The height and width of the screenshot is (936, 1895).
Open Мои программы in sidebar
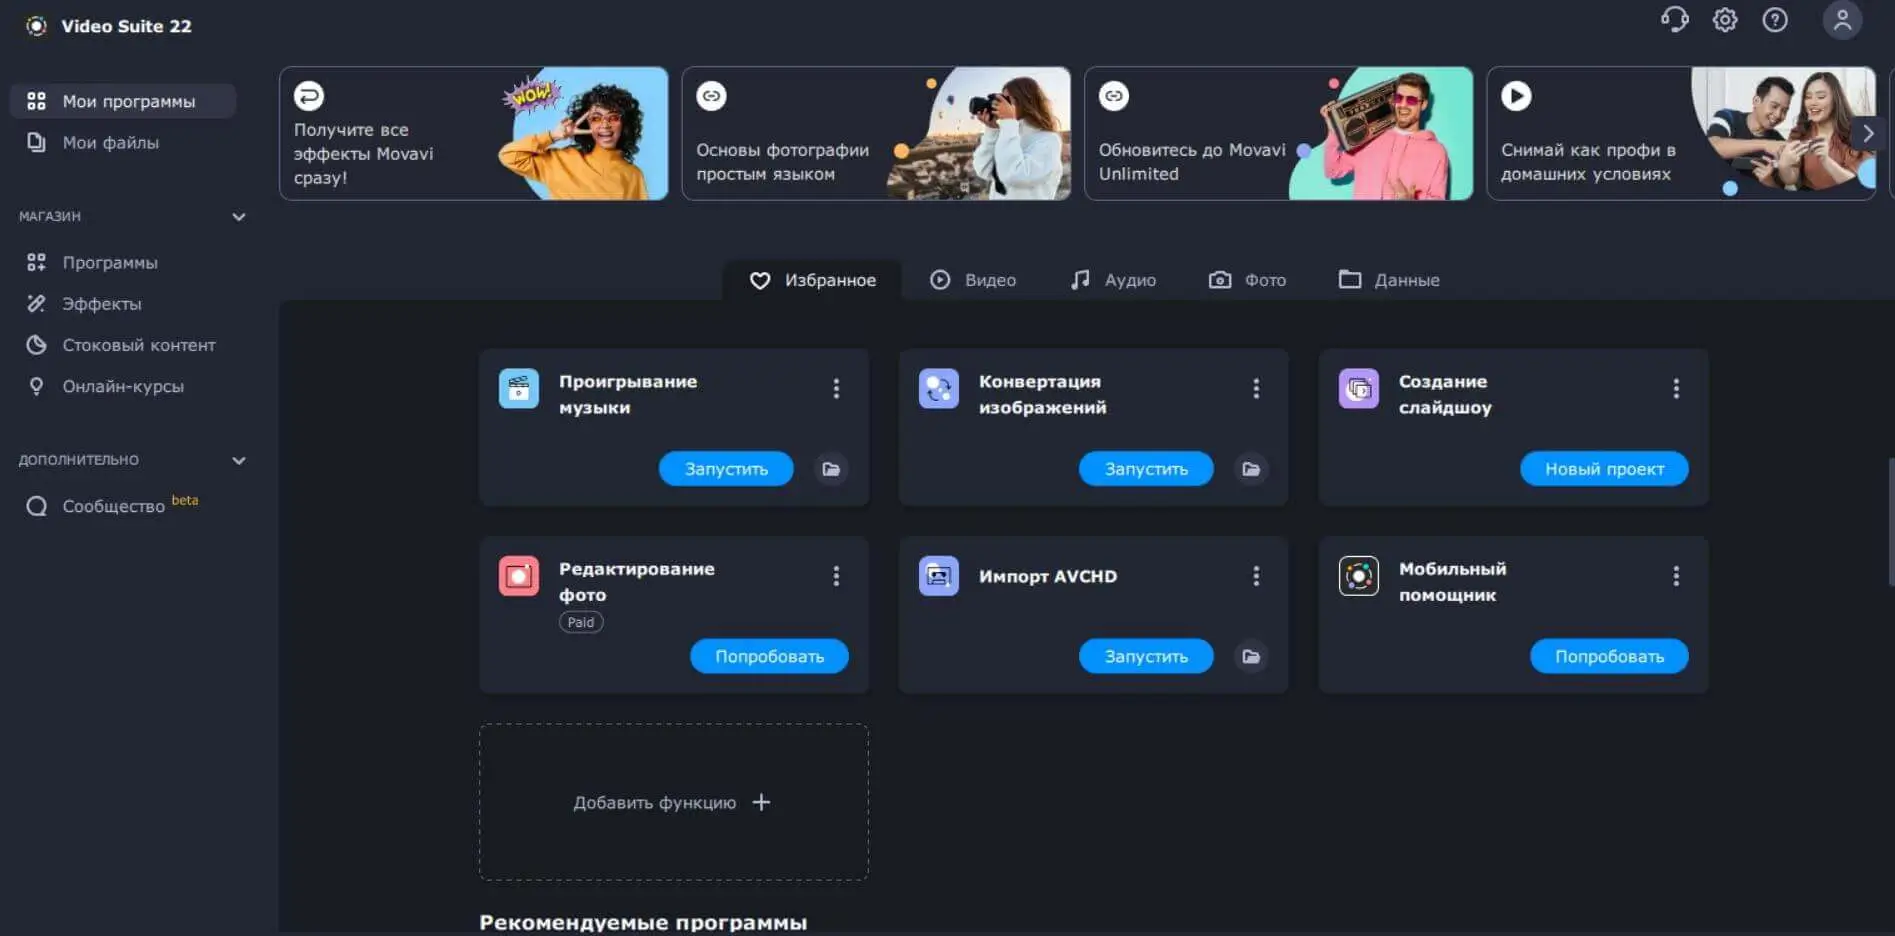pyautogui.click(x=123, y=101)
